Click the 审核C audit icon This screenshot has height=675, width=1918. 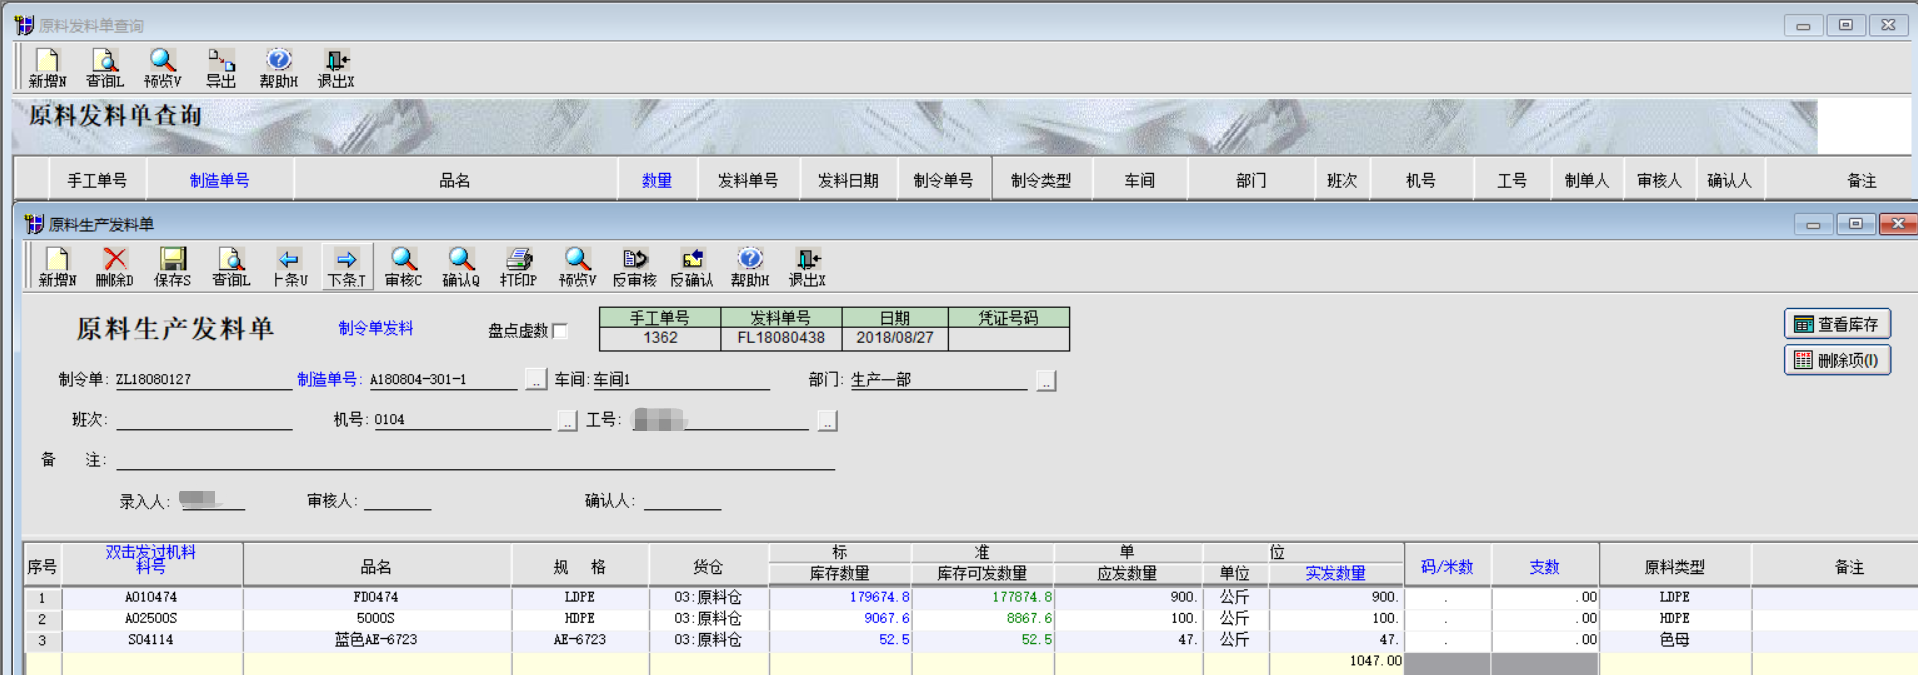pos(404,268)
